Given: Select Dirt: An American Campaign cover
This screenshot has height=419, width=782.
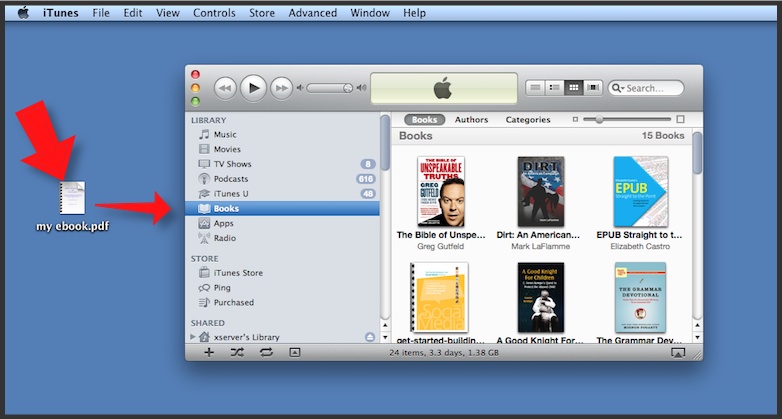Looking at the screenshot, I should pos(541,192).
